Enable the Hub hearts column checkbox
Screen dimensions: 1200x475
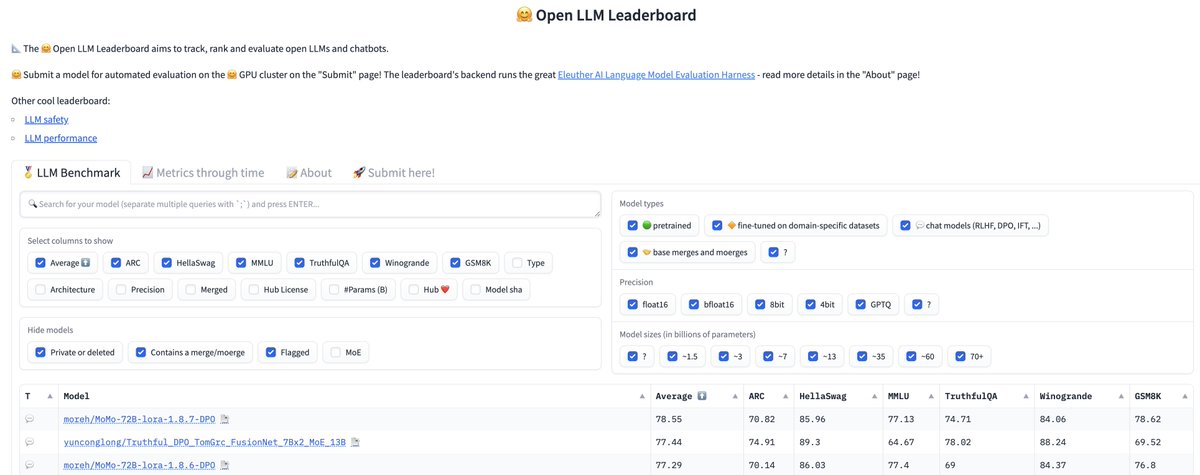pos(414,290)
